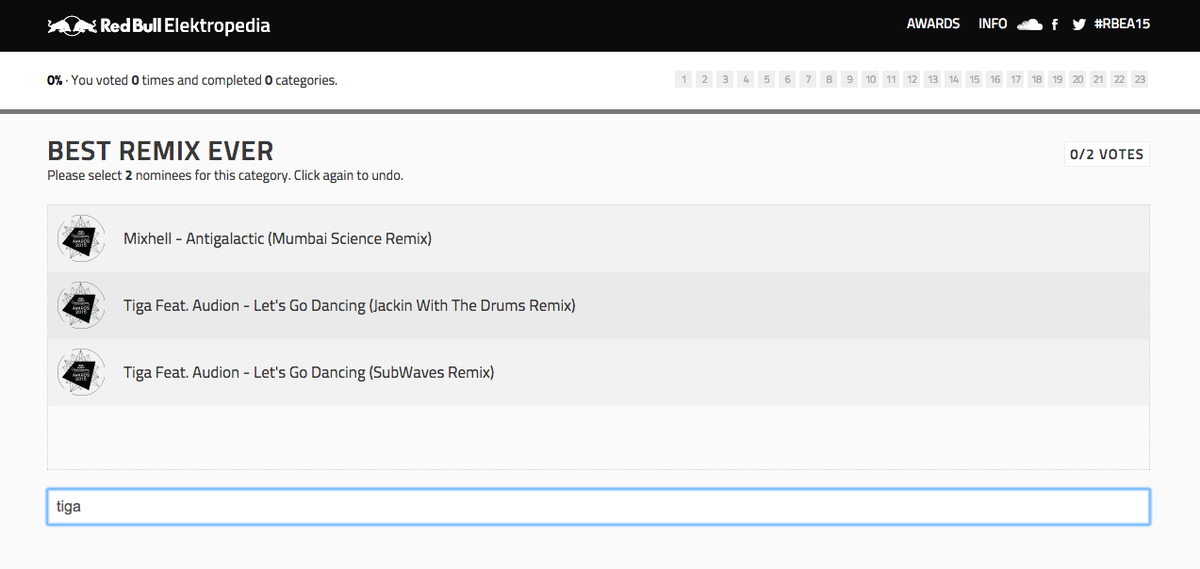Go to category 17
The image size is (1200, 569).
point(1016,79)
